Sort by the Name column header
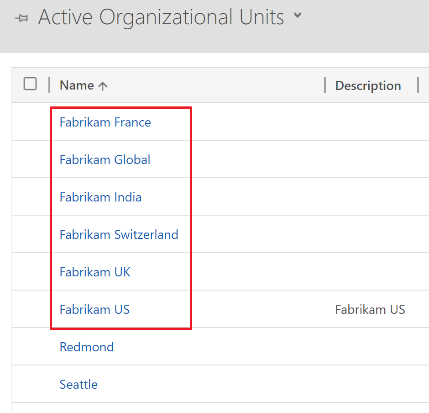This screenshot has width=429, height=413. click(77, 85)
